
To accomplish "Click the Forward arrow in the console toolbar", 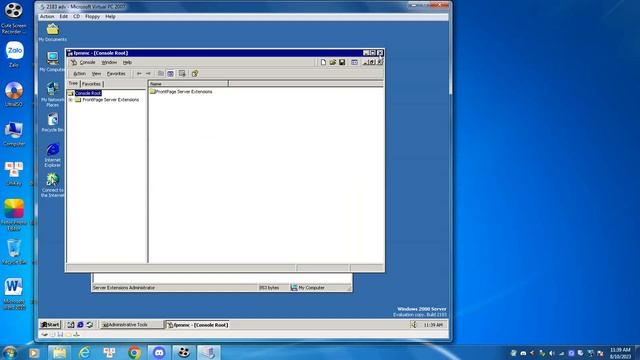I will coord(148,73).
